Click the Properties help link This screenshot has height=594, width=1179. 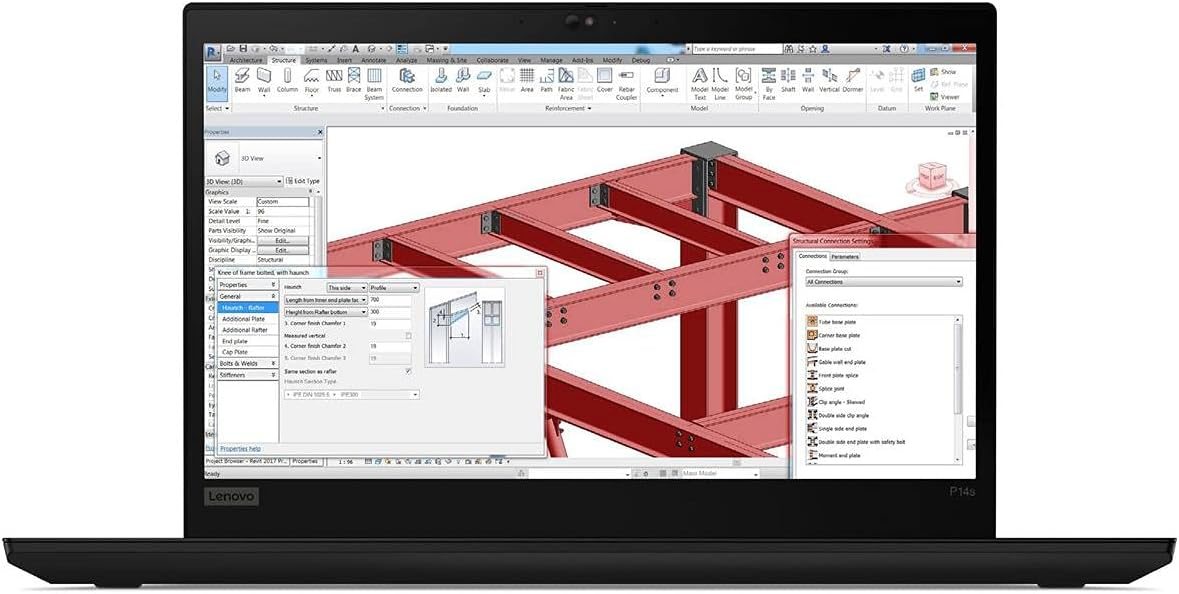tap(241, 448)
